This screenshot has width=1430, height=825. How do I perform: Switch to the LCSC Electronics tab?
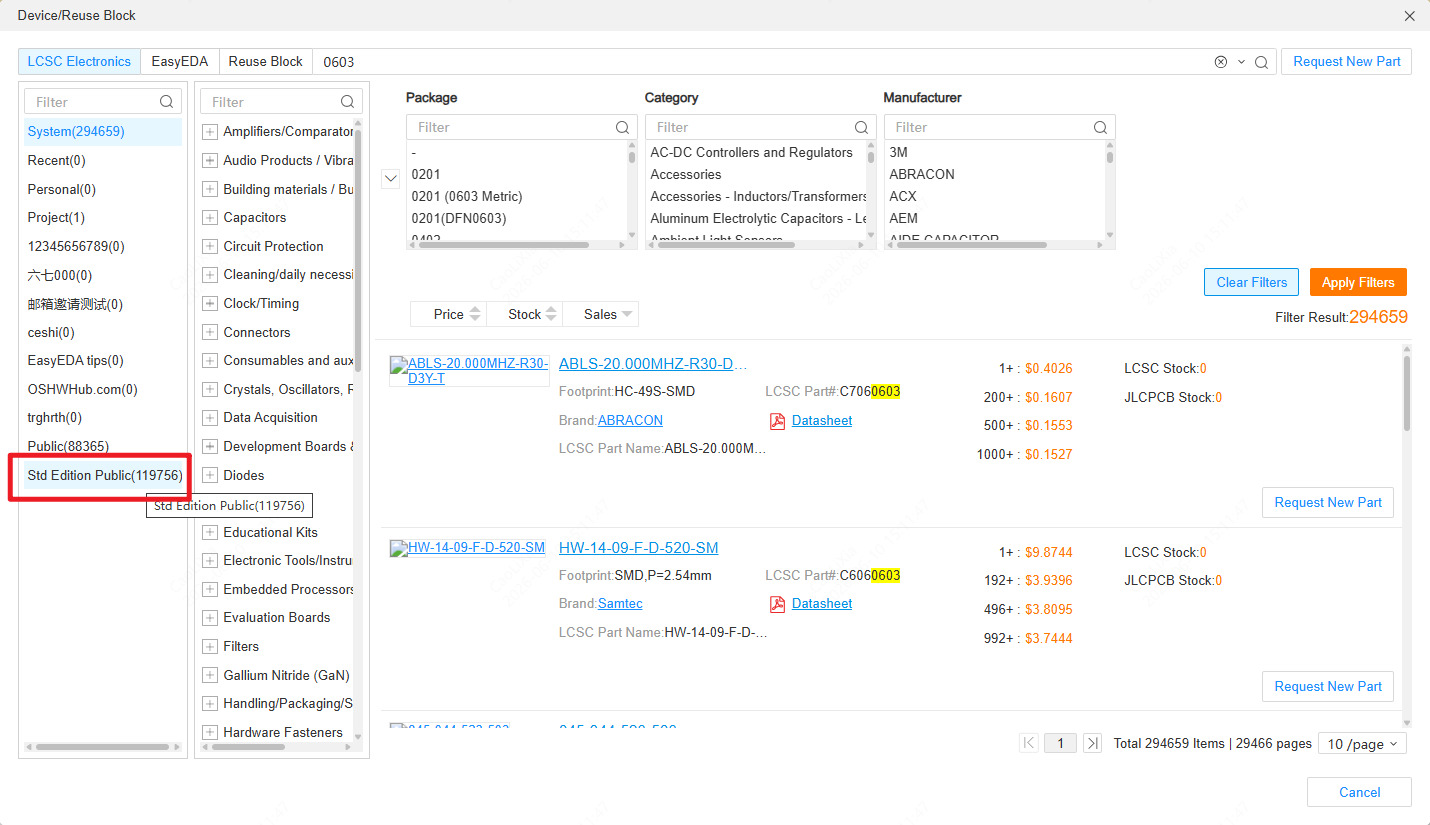pyautogui.click(x=79, y=62)
